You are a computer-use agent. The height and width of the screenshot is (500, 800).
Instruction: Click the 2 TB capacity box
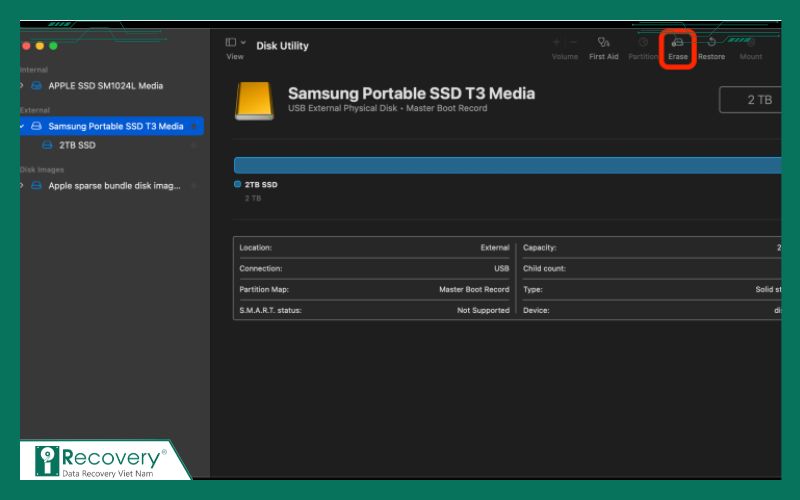749,100
